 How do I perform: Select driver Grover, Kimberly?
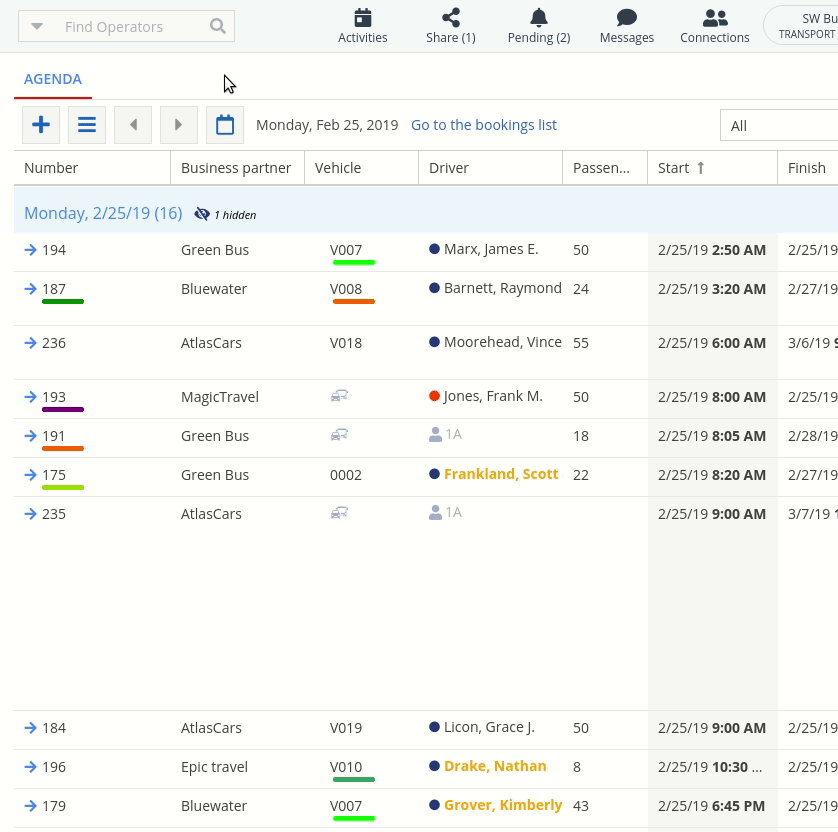[503, 805]
